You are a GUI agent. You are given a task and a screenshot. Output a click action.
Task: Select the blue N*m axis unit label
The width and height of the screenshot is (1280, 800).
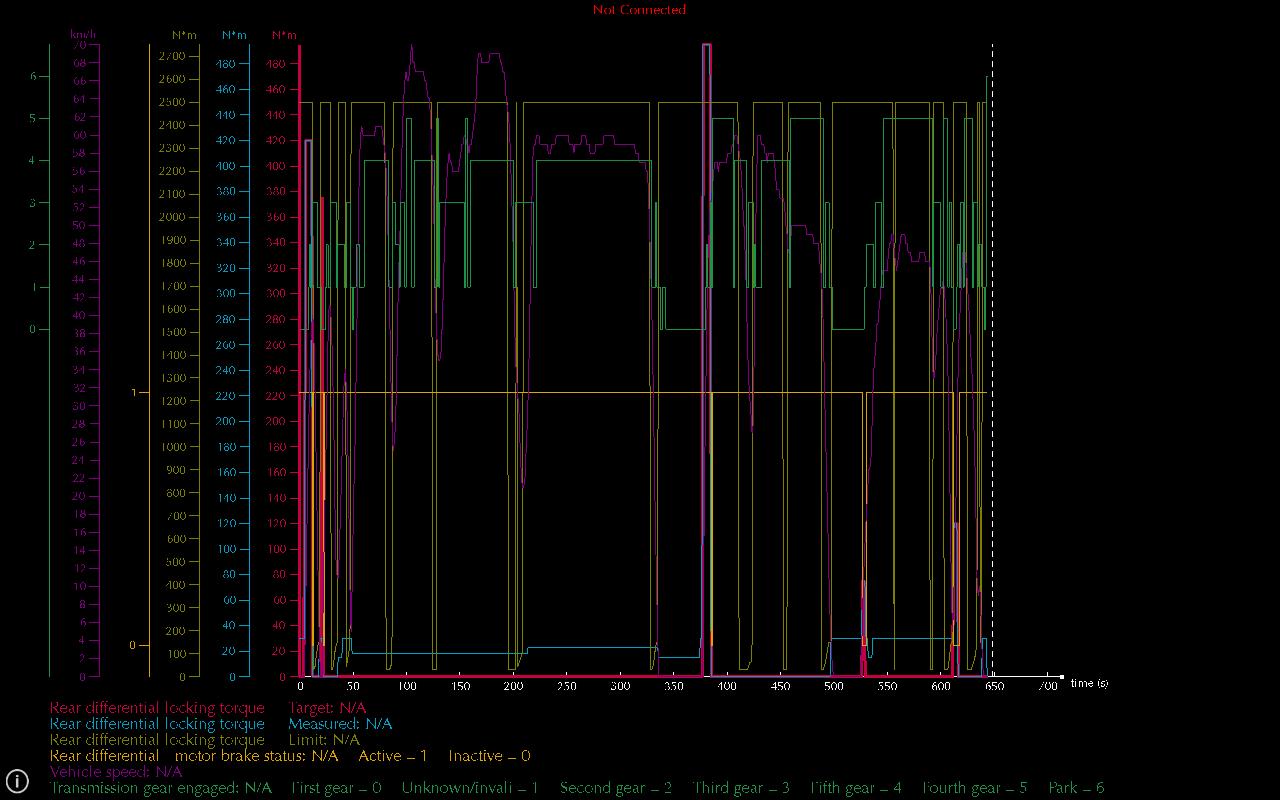234,35
